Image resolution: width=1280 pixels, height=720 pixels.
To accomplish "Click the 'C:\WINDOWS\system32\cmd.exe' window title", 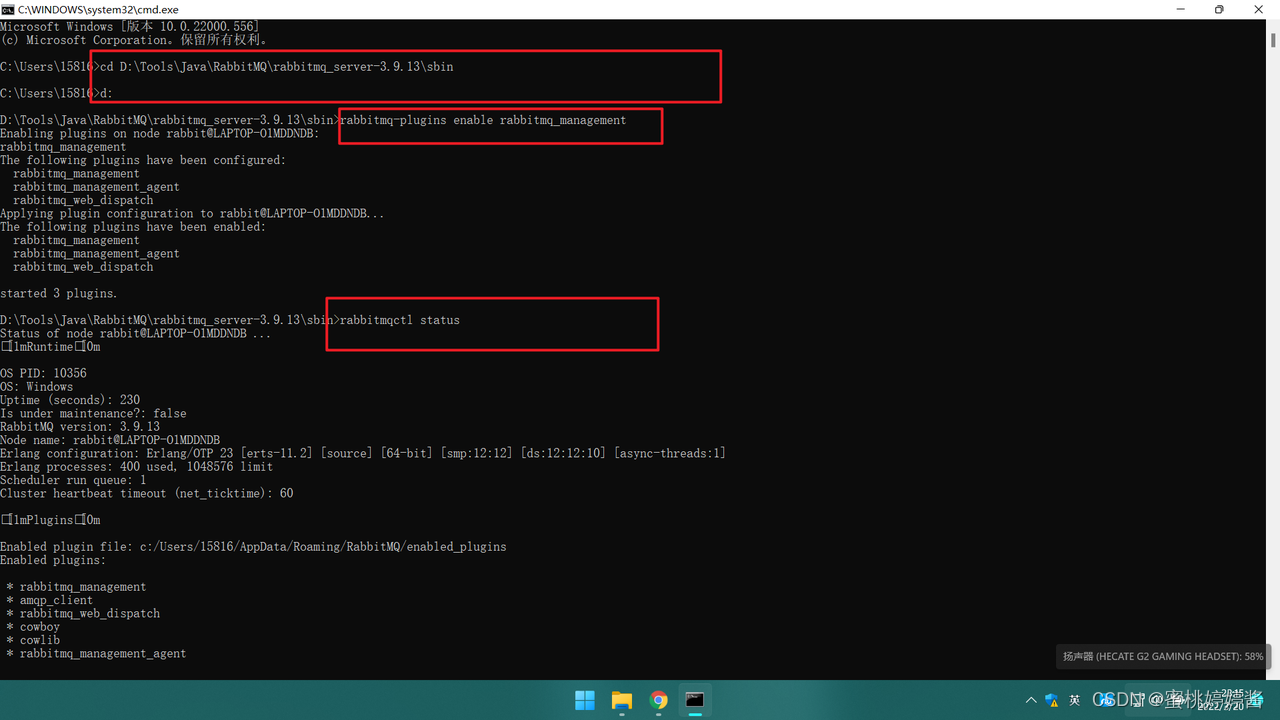I will 98,9.
